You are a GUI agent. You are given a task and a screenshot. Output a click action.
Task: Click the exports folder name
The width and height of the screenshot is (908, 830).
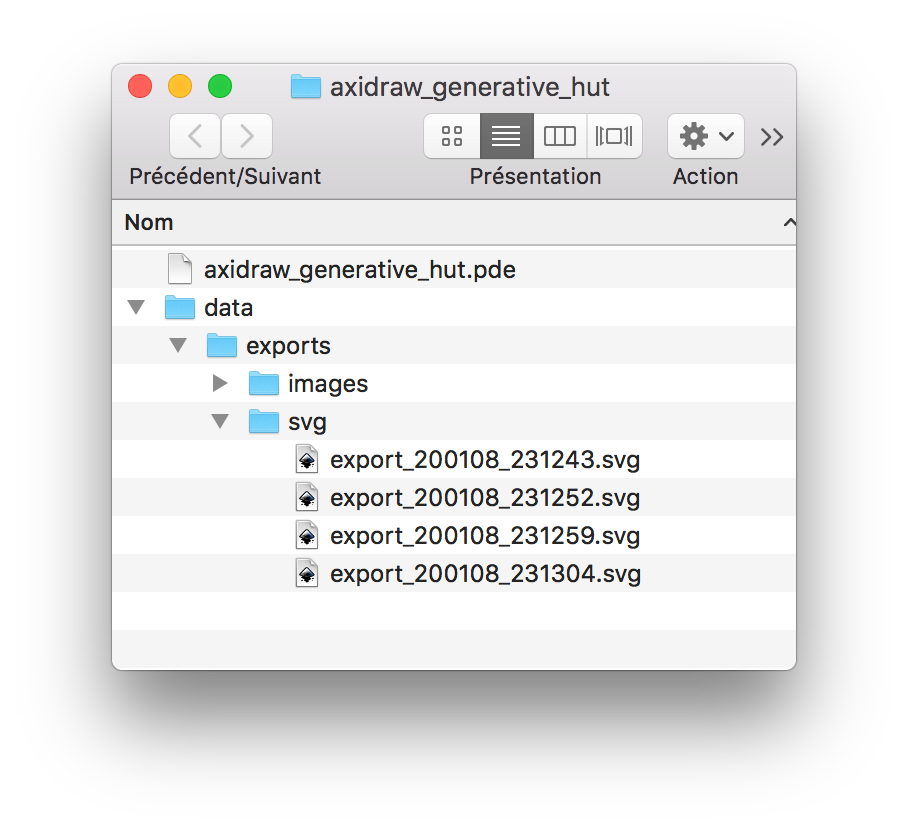[x=288, y=346]
